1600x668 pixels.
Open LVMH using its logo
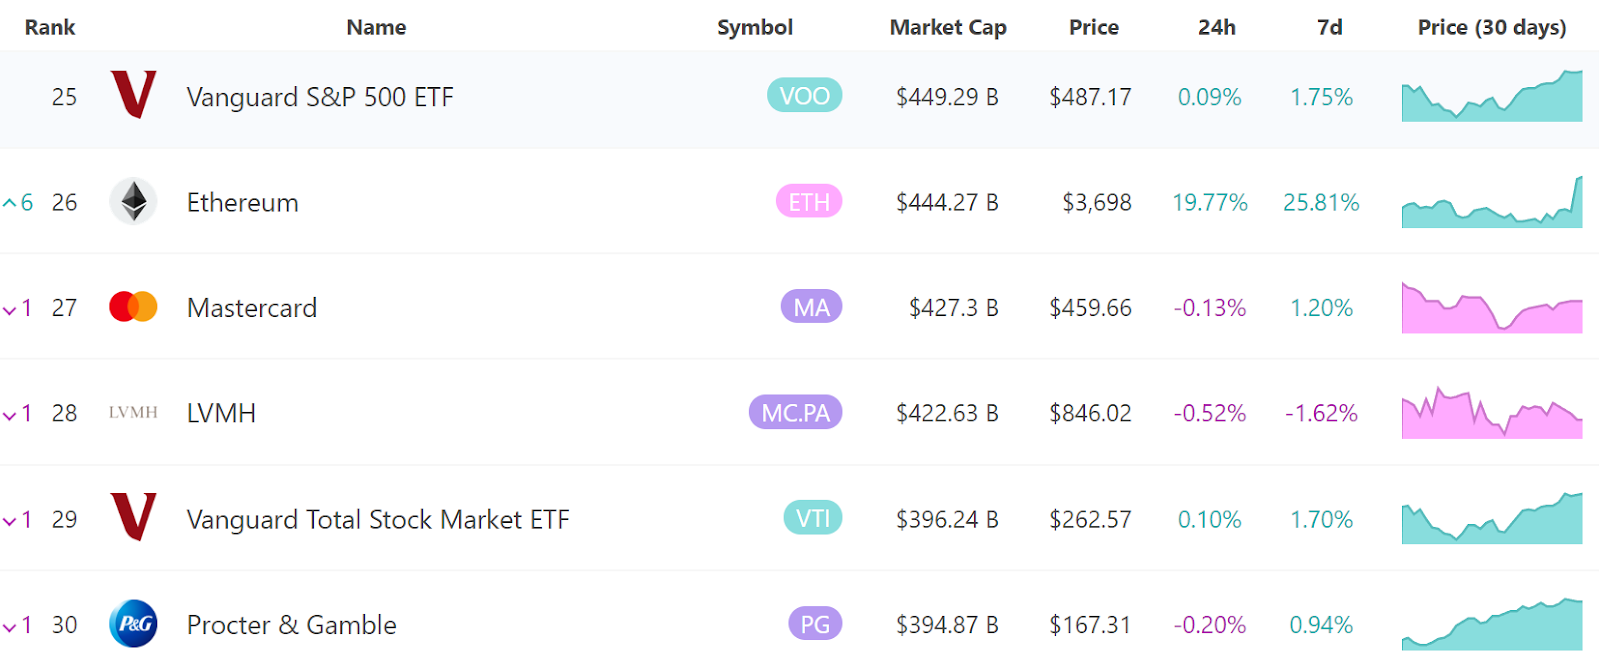pyautogui.click(x=133, y=412)
